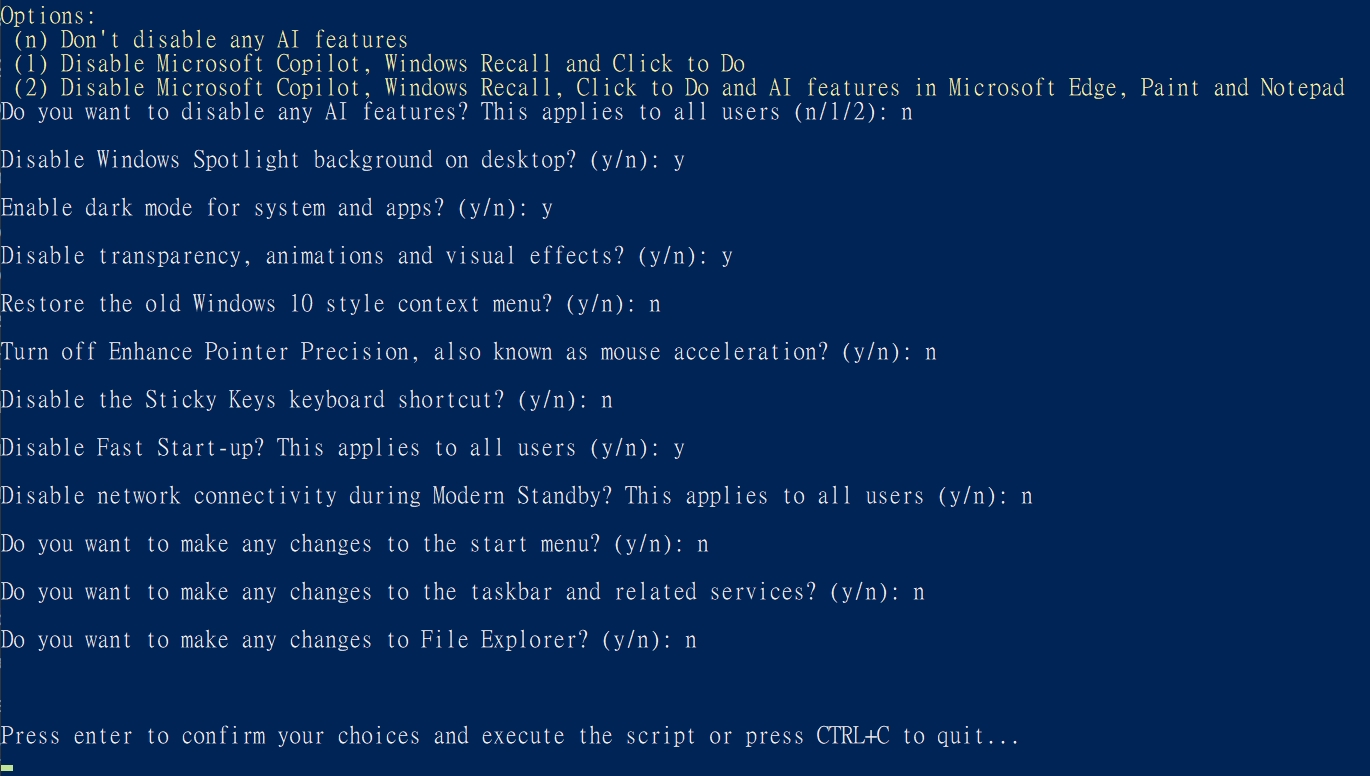Click the taskbar and related services prompt
Viewport: 1370px width, 776px height.
(x=462, y=592)
